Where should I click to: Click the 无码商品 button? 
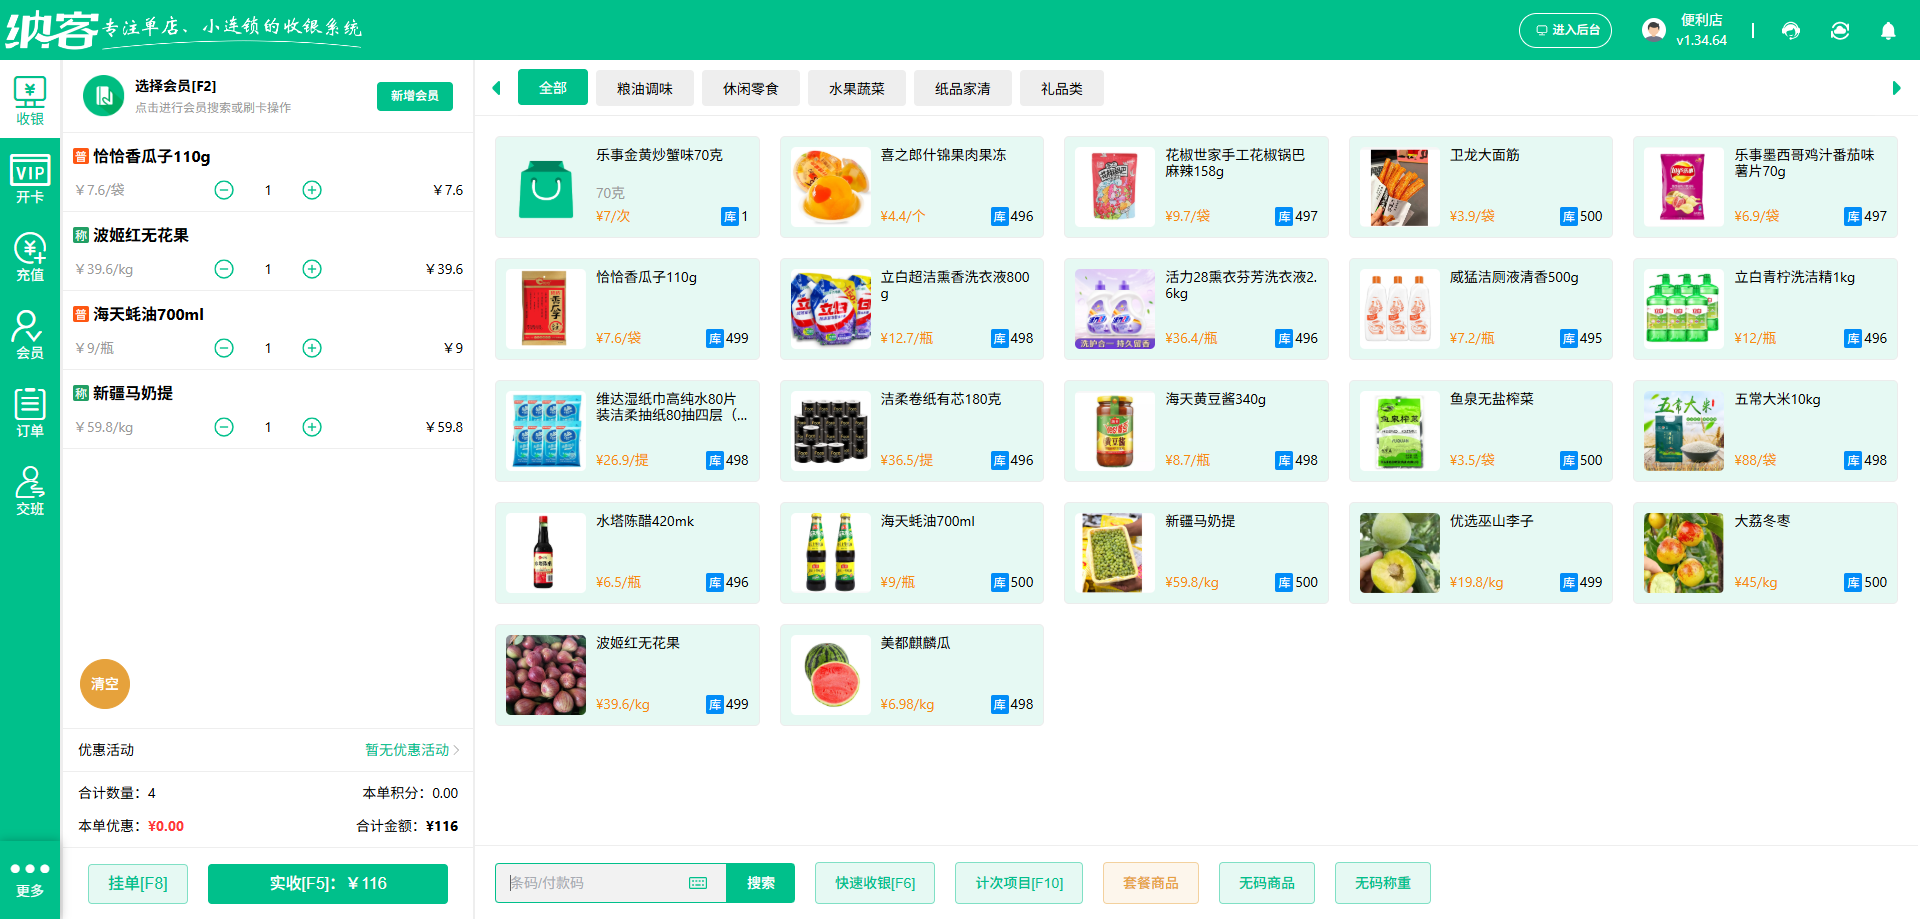[1267, 883]
